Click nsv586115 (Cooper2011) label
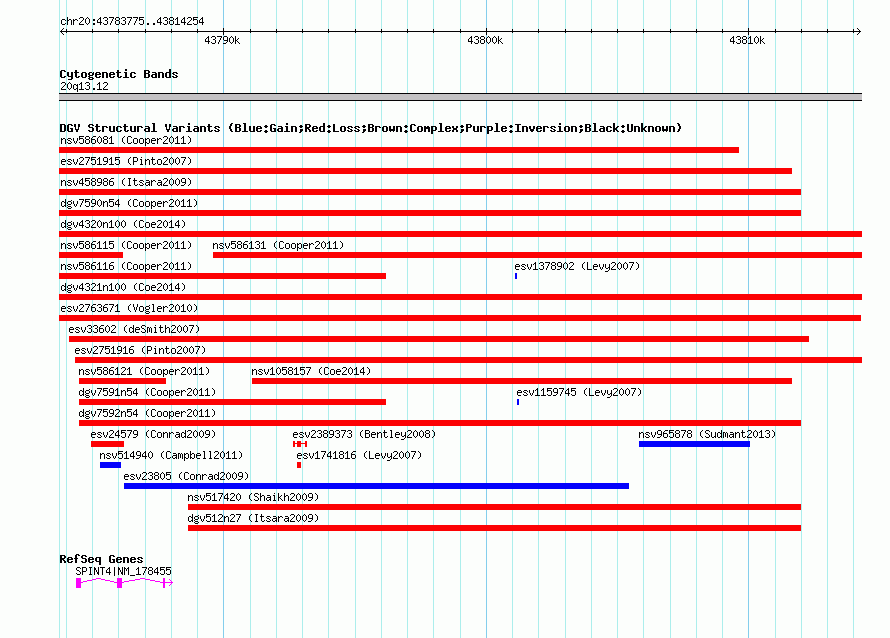Image resolution: width=890 pixels, height=638 pixels. coord(126,245)
